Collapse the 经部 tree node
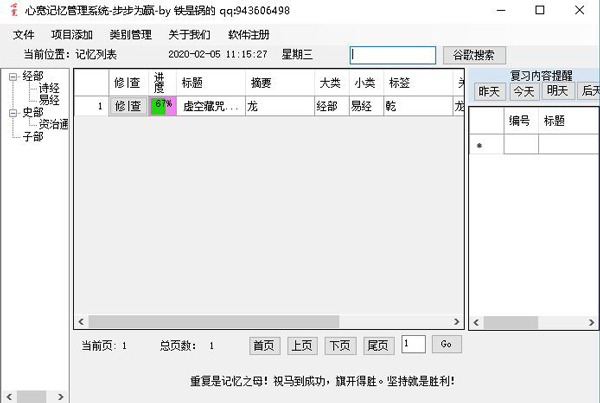This screenshot has width=600, height=403. point(11,76)
